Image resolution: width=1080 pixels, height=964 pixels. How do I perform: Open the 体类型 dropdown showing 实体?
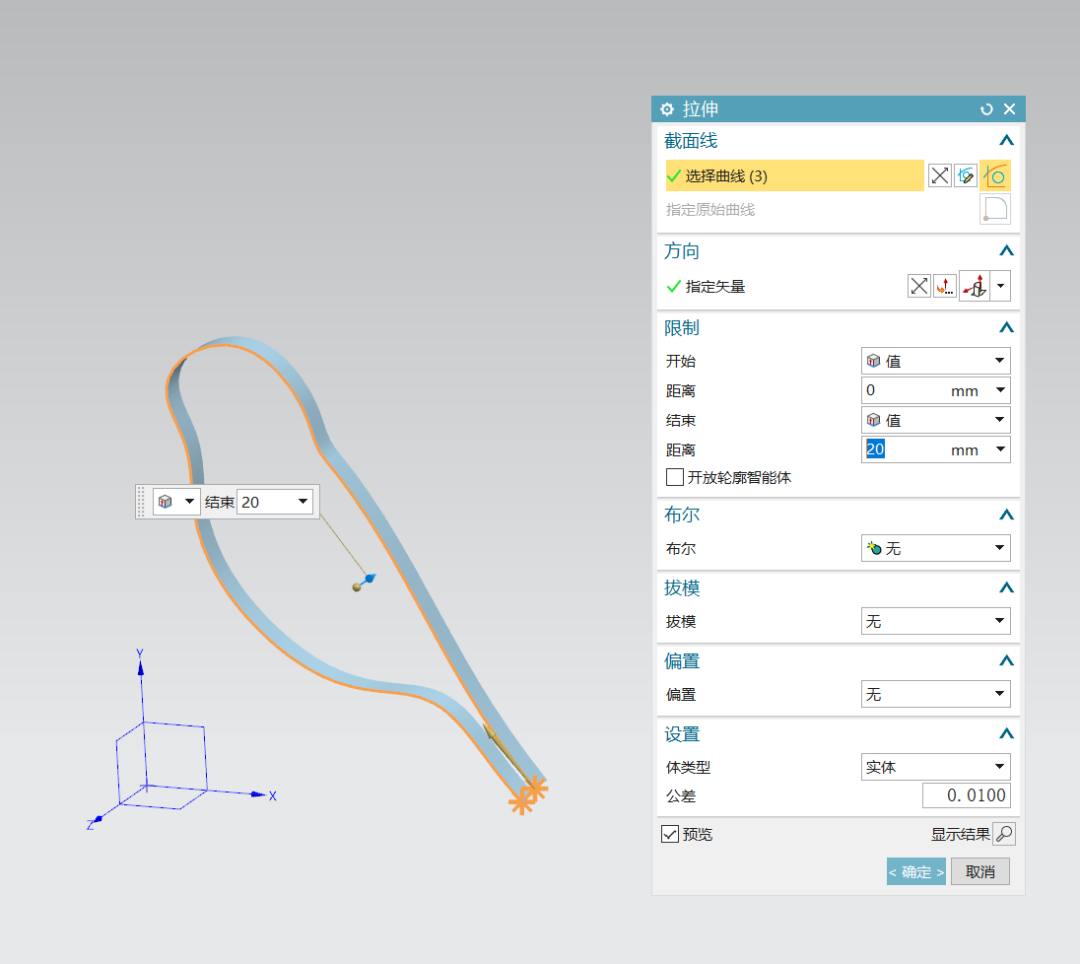coord(935,767)
